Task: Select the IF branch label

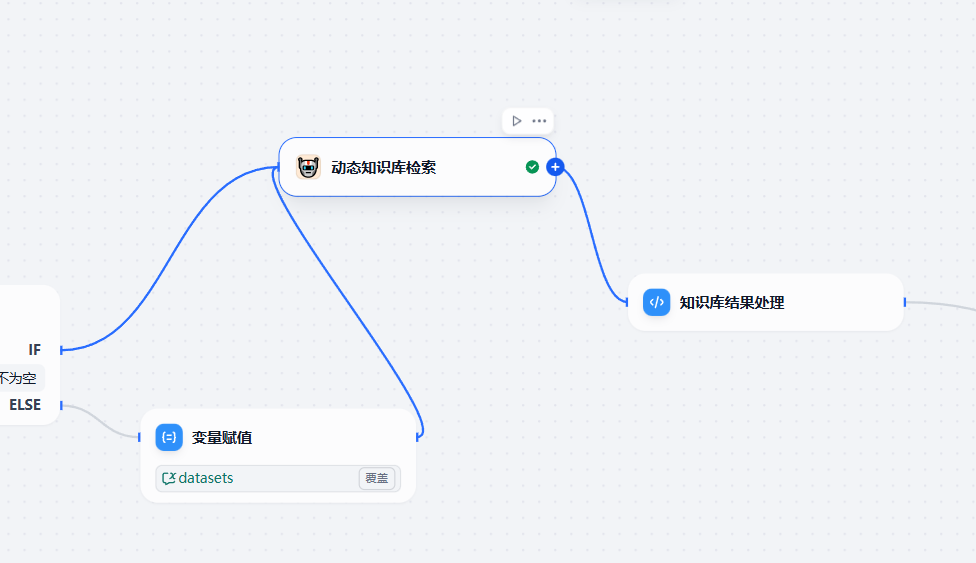Action: (x=35, y=349)
